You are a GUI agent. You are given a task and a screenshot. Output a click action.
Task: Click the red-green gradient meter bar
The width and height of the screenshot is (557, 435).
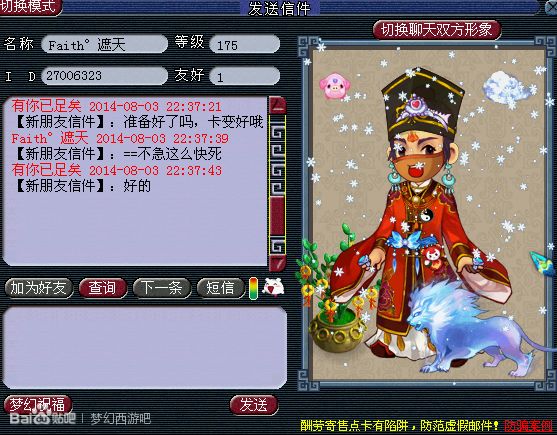point(253,288)
